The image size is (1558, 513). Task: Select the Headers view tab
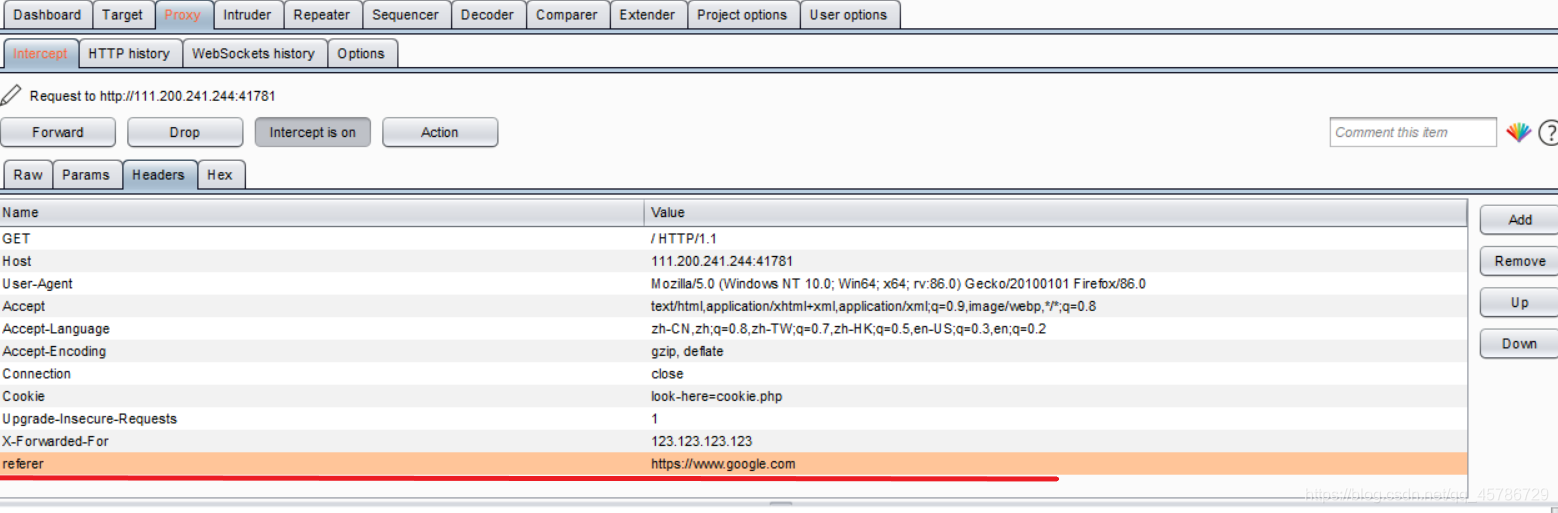coord(159,175)
